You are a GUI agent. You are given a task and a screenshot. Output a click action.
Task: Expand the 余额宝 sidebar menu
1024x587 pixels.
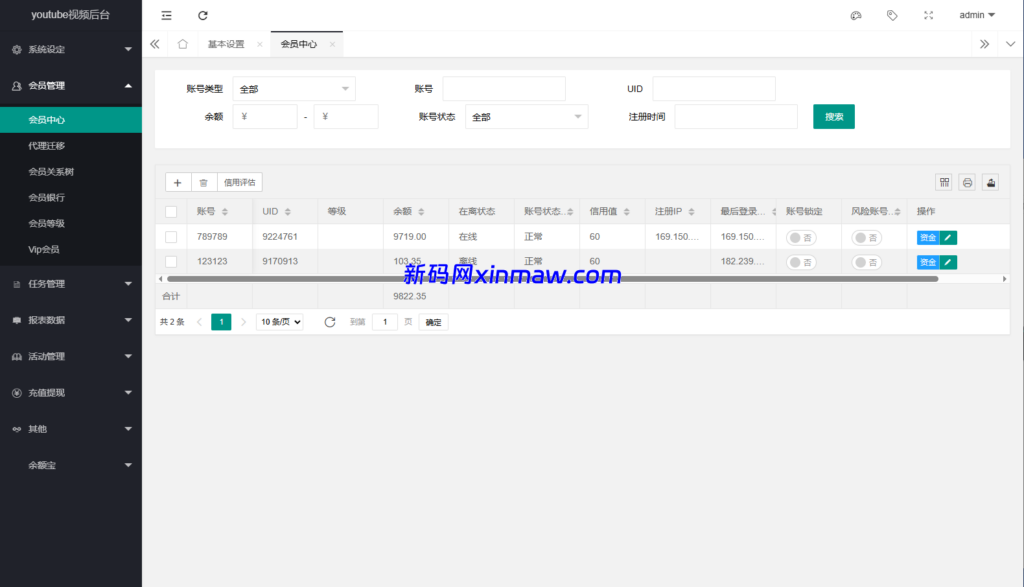click(71, 465)
